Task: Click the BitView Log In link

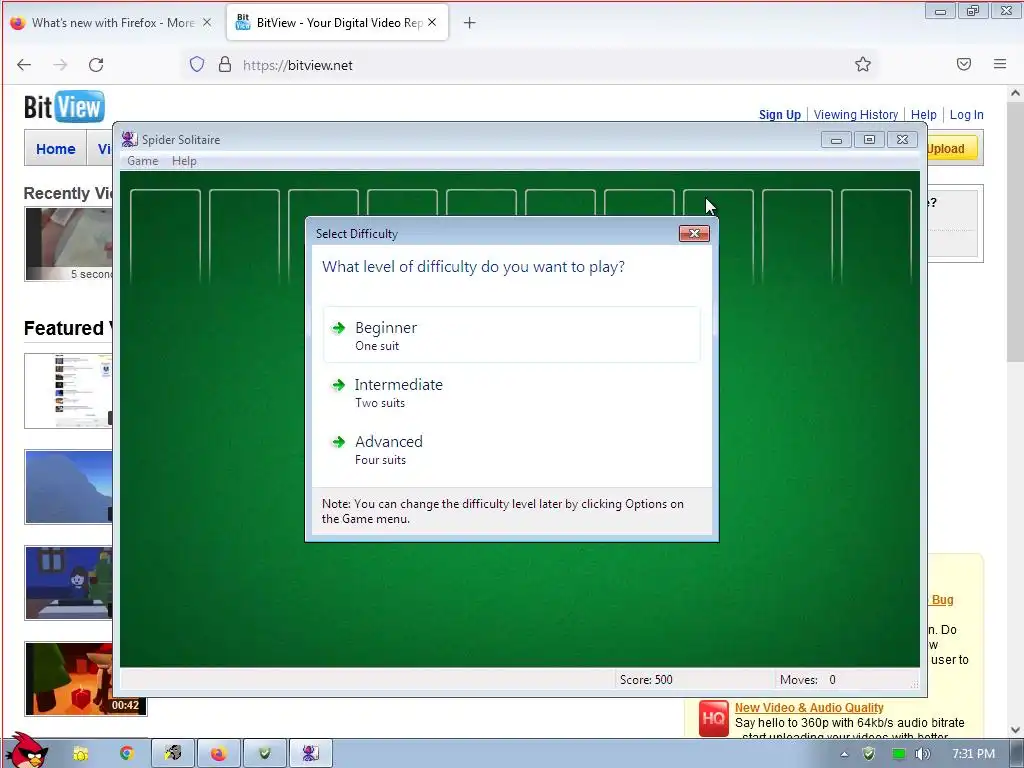Action: click(x=967, y=114)
